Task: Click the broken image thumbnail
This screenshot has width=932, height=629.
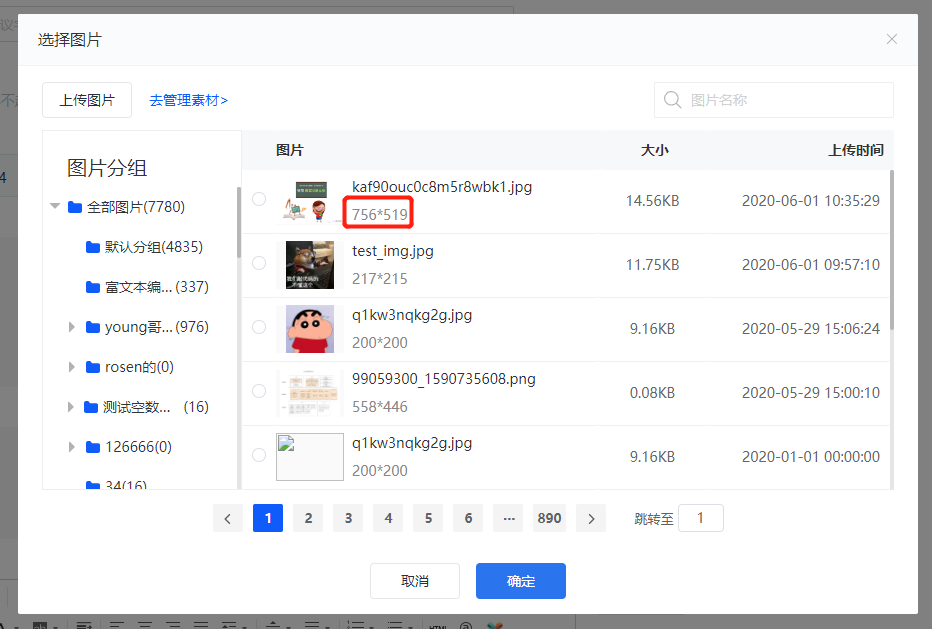Action: point(310,457)
